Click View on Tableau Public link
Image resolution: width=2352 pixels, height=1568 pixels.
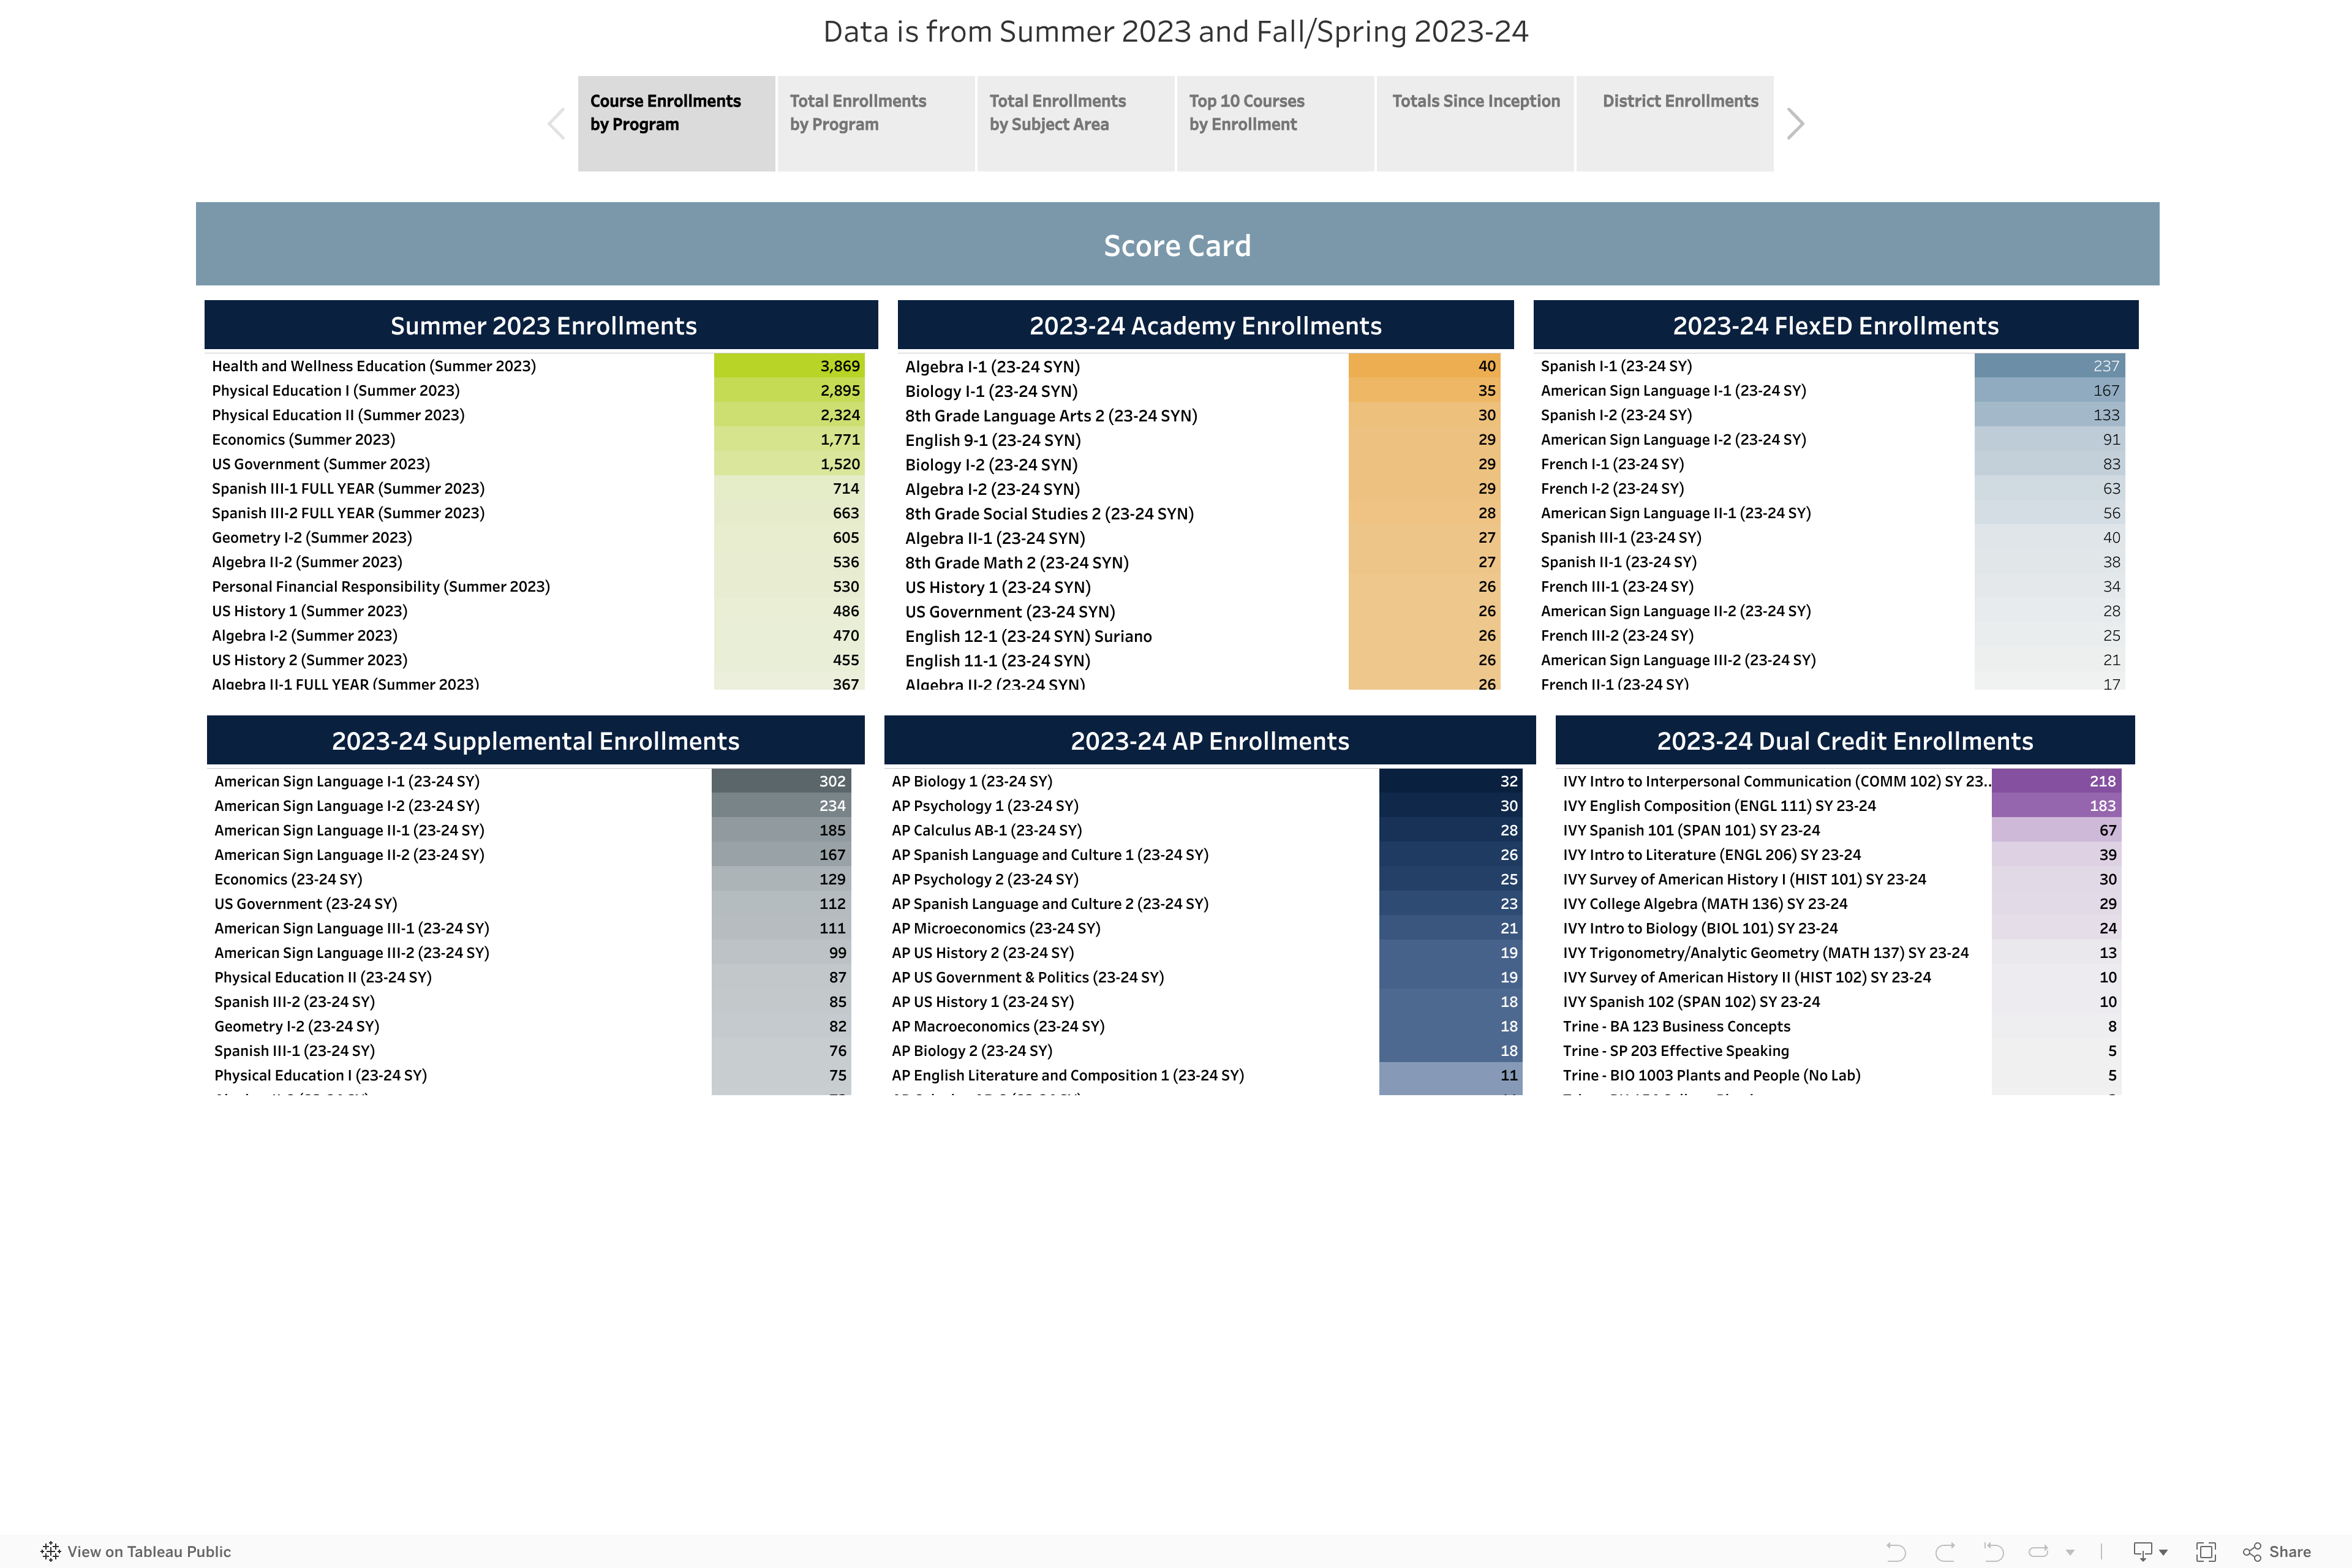coord(149,1552)
